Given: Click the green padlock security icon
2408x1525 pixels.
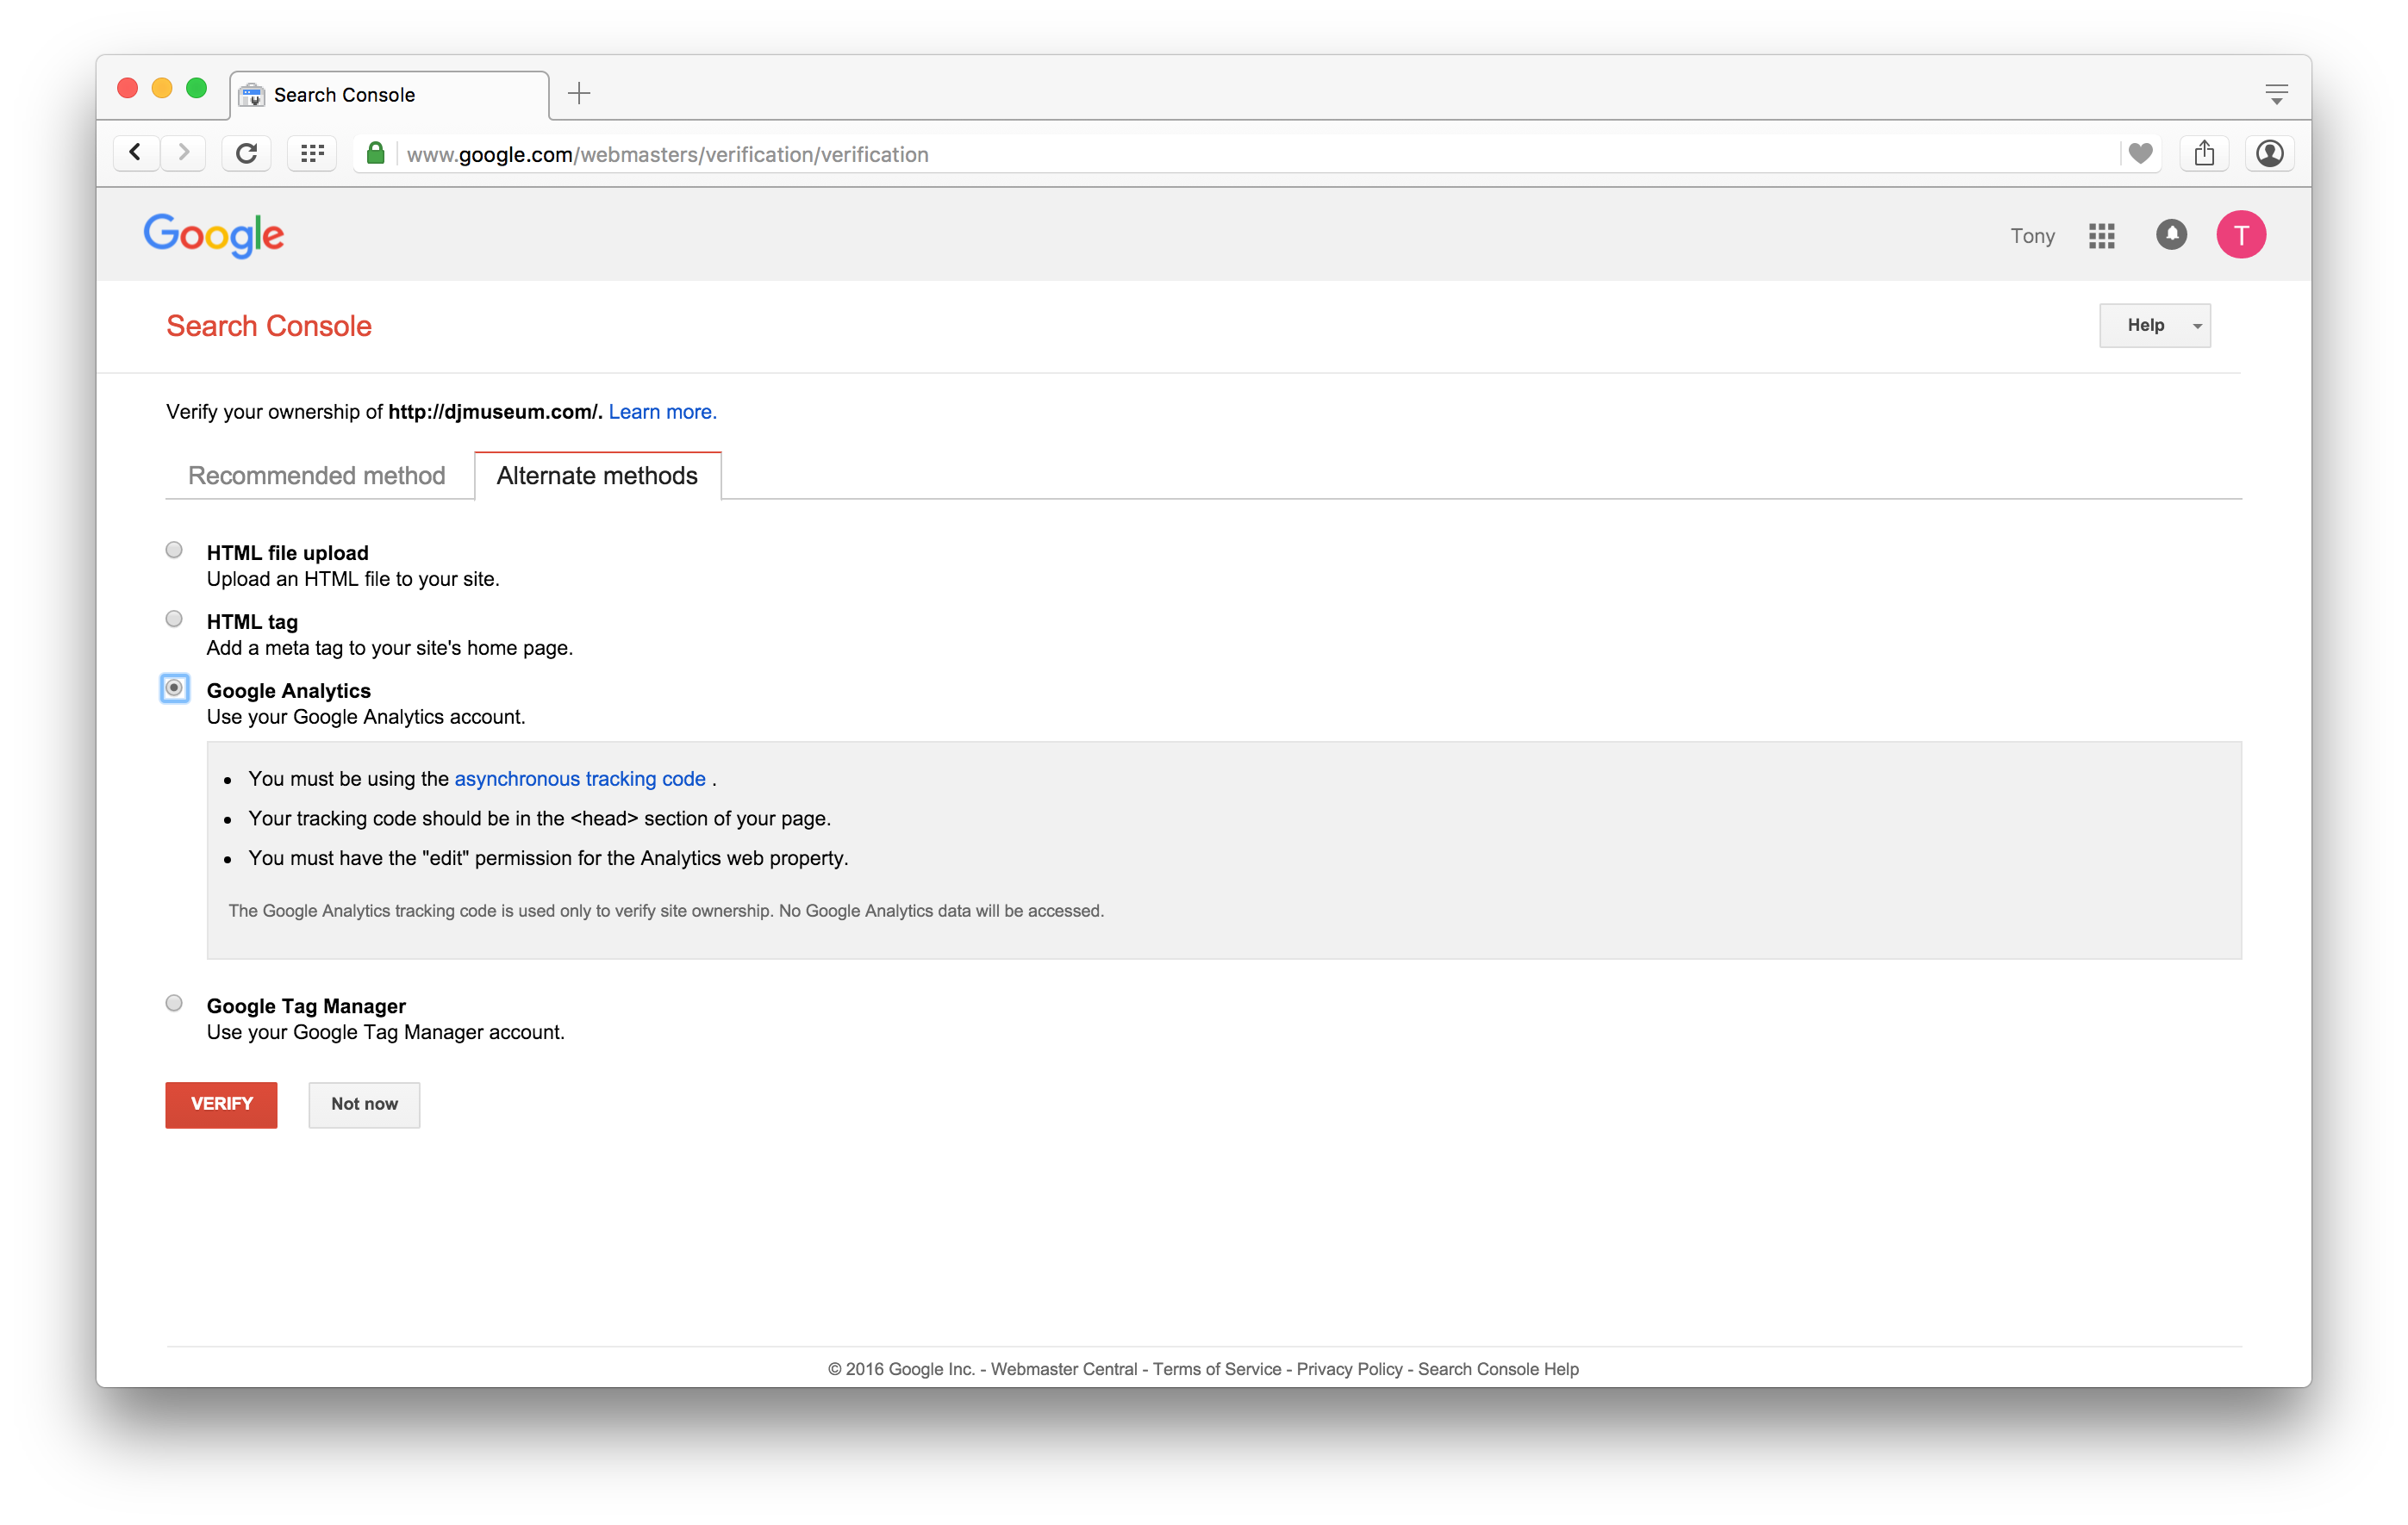Looking at the screenshot, I should pos(376,153).
